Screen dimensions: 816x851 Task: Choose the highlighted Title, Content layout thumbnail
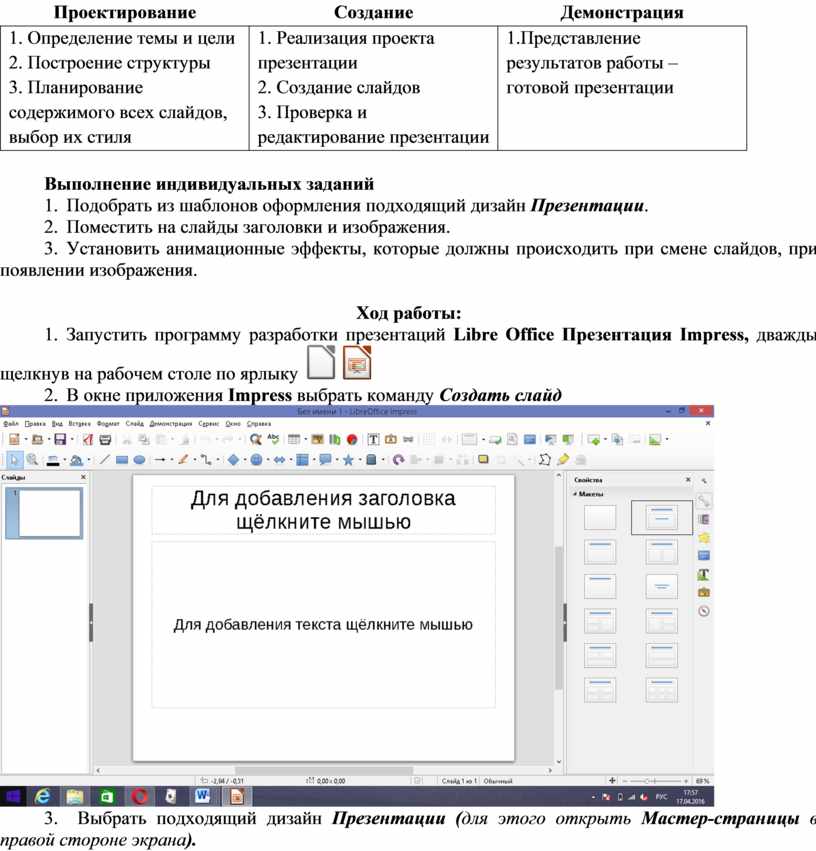[x=661, y=517]
